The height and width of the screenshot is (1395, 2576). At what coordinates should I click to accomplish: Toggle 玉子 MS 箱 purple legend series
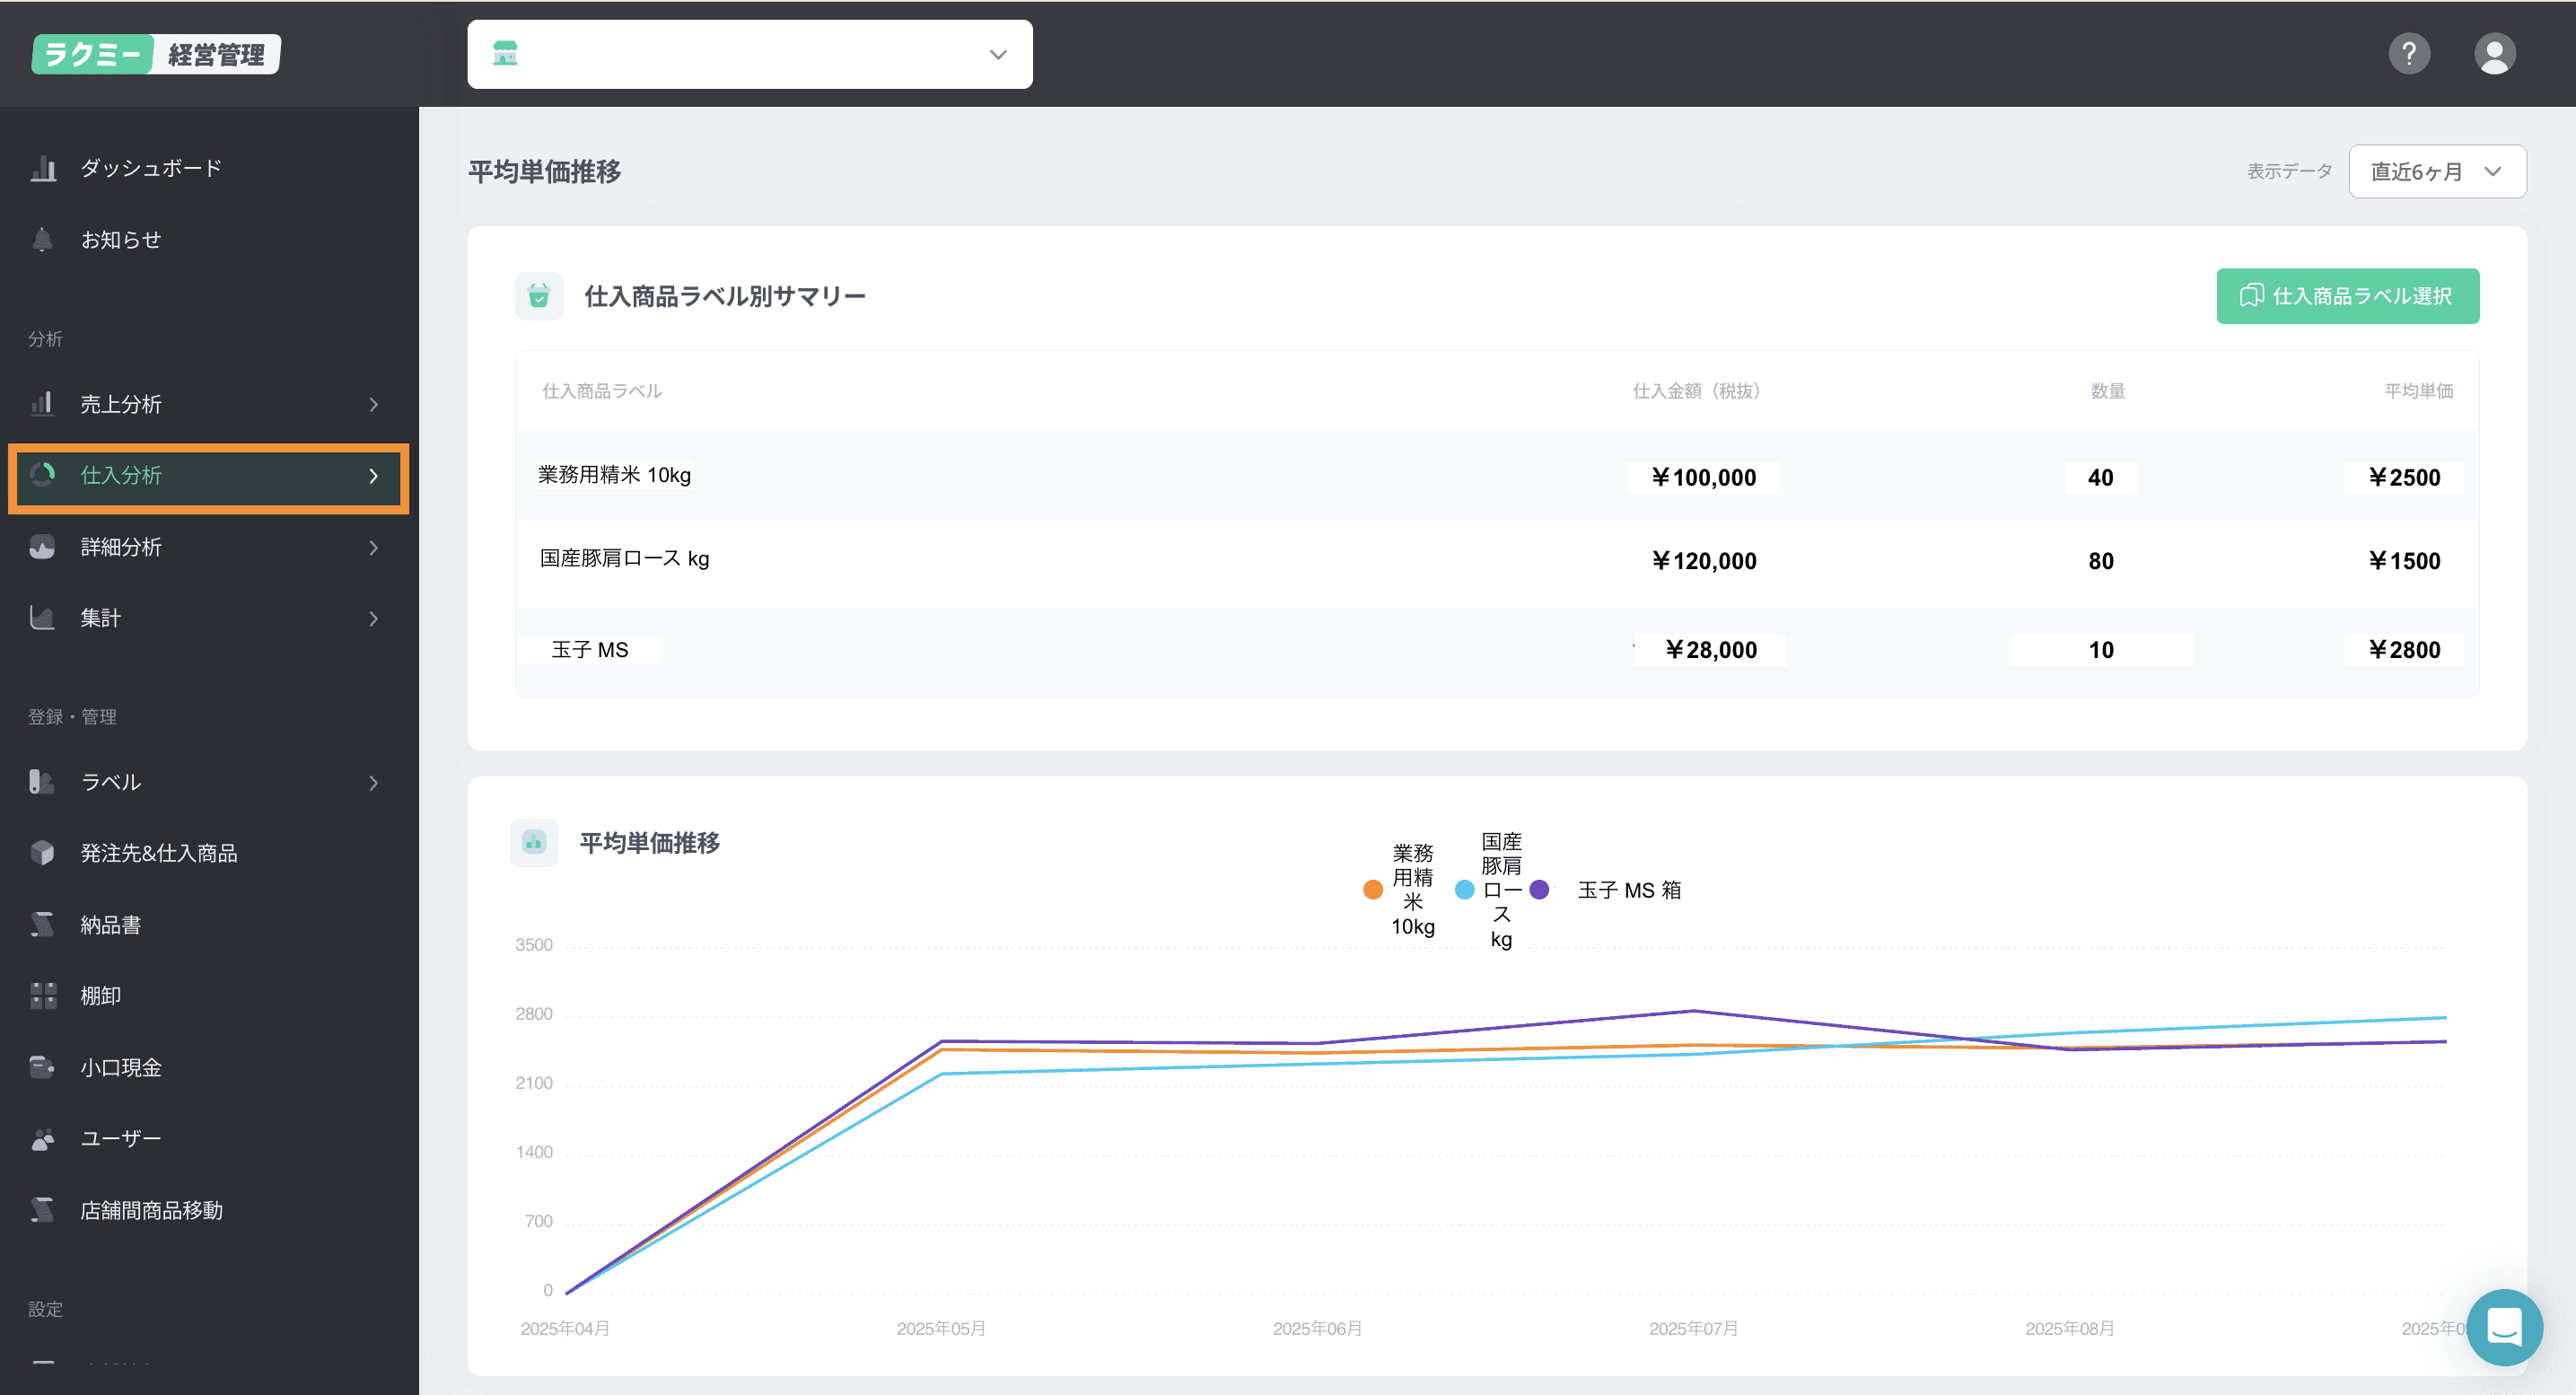1540,890
